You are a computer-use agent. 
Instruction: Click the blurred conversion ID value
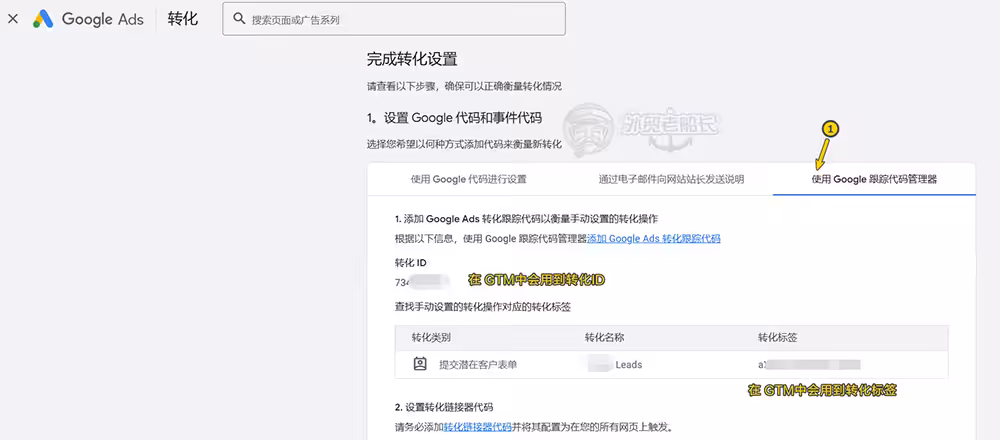tap(423, 281)
